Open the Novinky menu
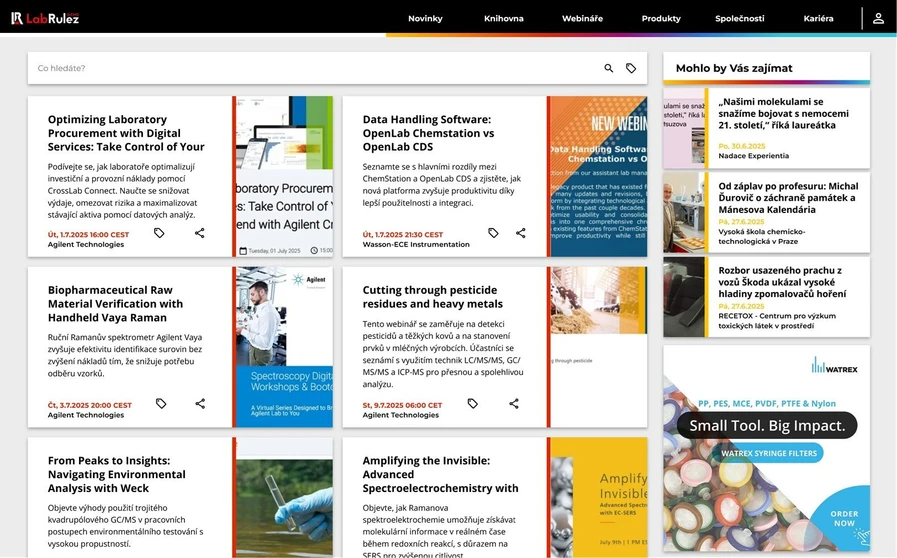 425,19
